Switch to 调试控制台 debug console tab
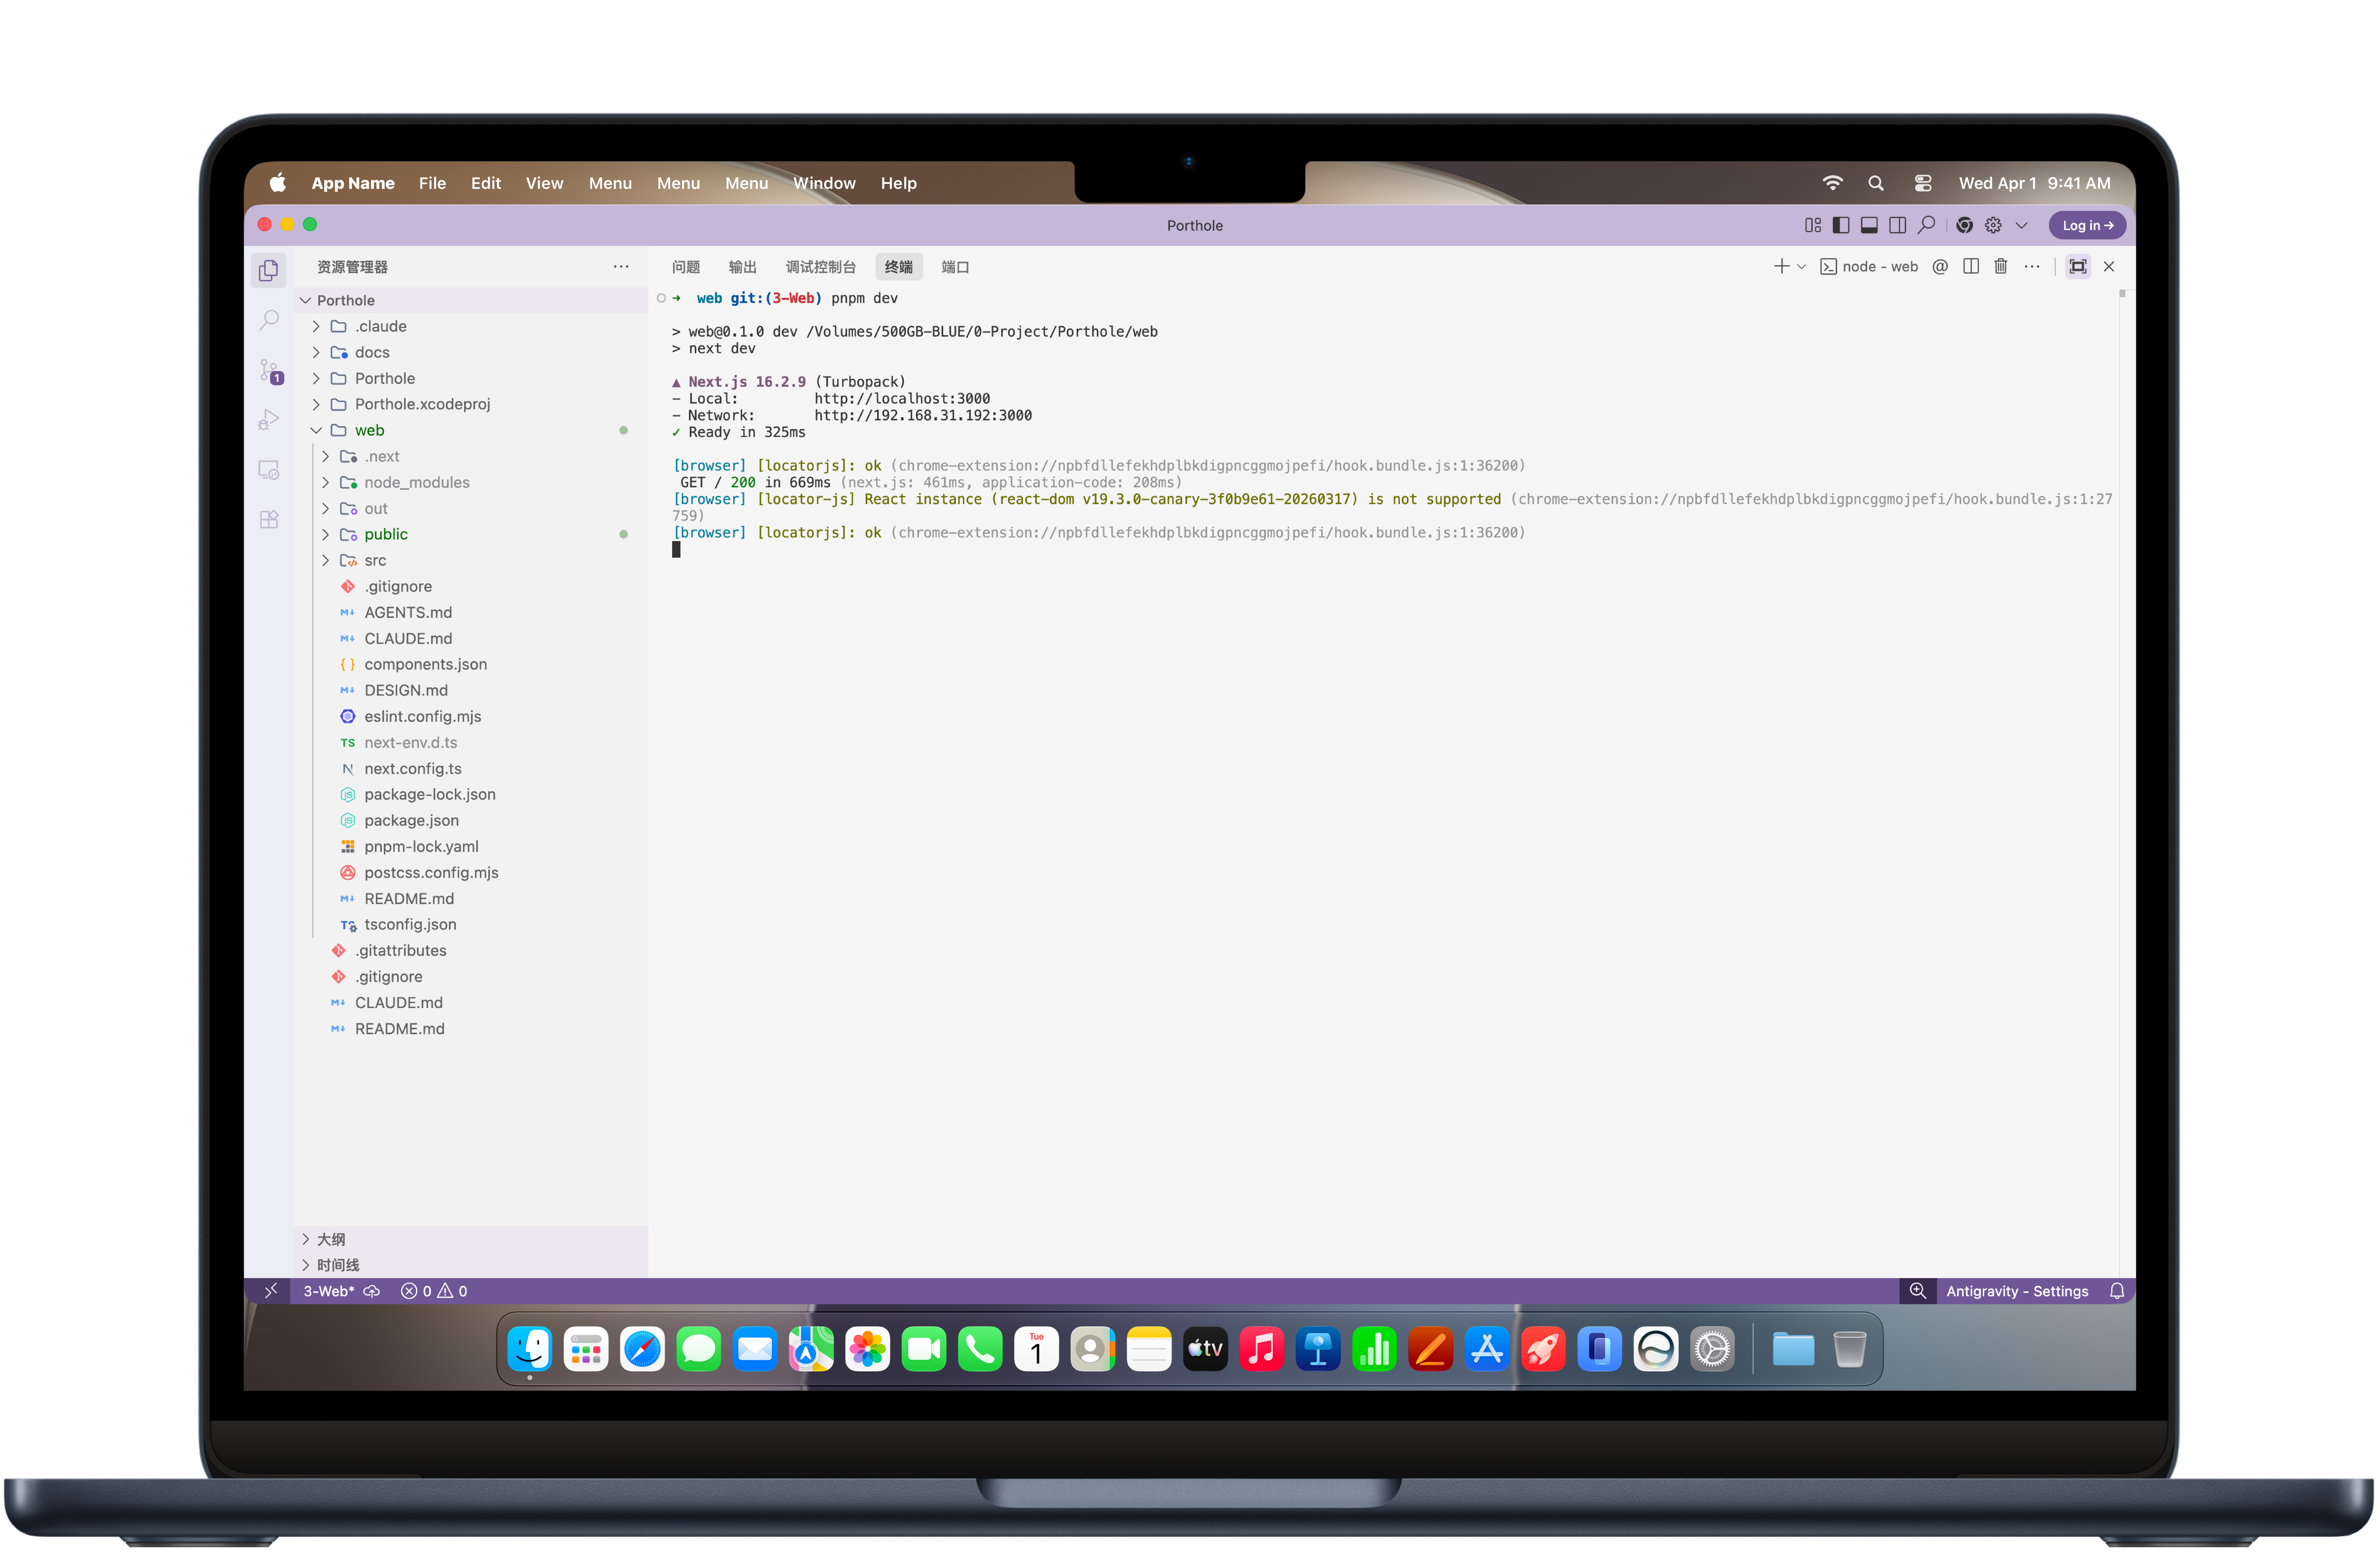 coord(820,267)
